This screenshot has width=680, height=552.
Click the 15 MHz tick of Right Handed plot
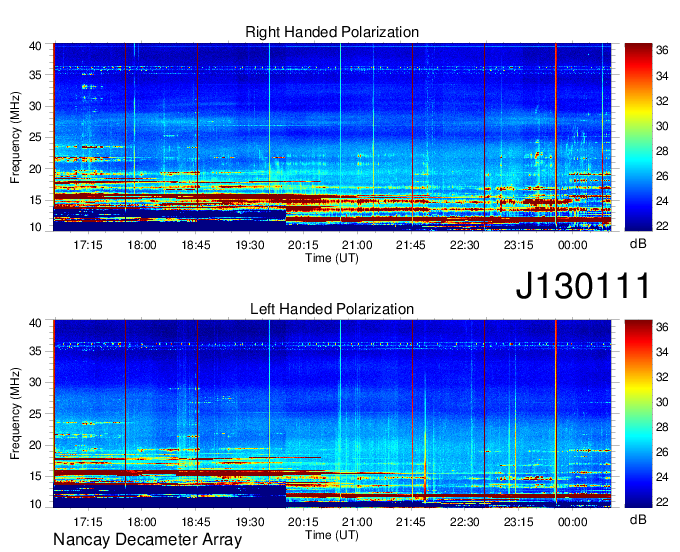pyautogui.click(x=35, y=200)
